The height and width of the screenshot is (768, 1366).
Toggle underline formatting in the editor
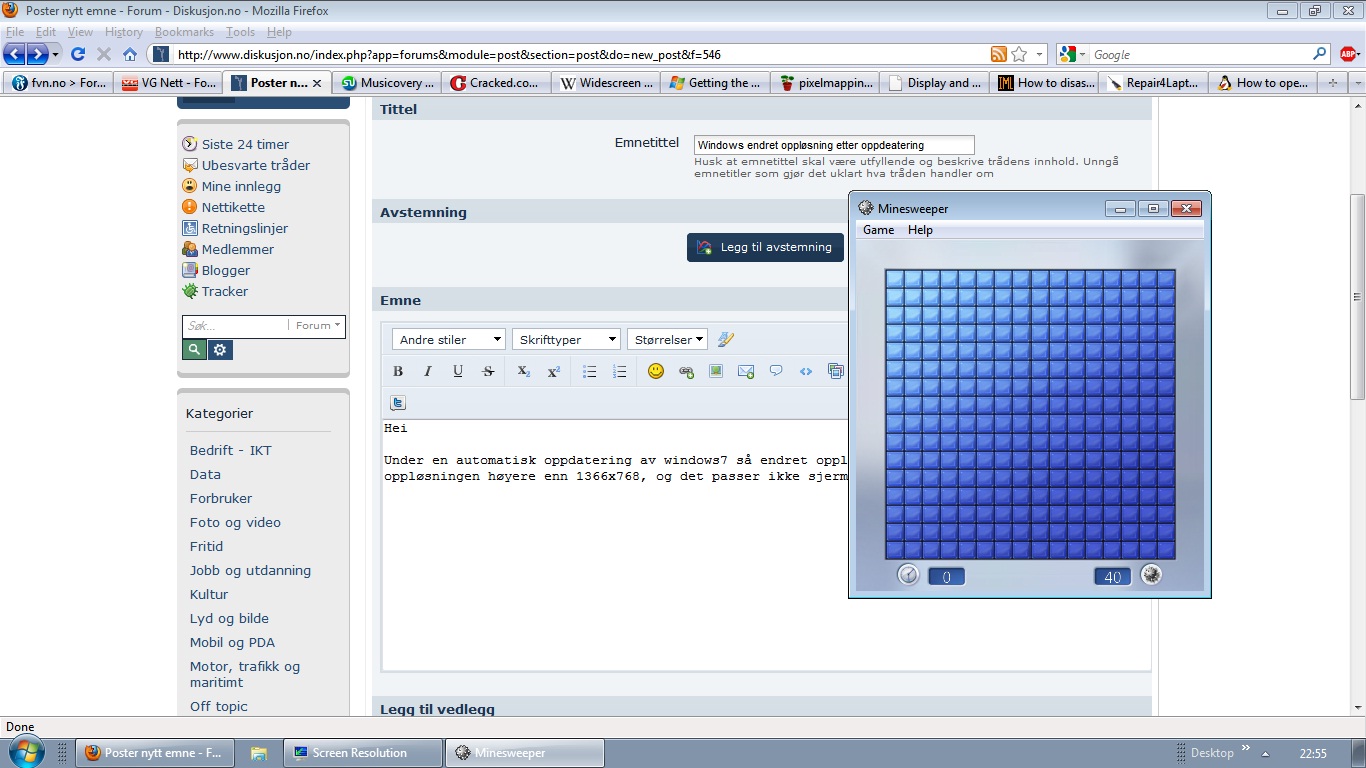click(458, 371)
